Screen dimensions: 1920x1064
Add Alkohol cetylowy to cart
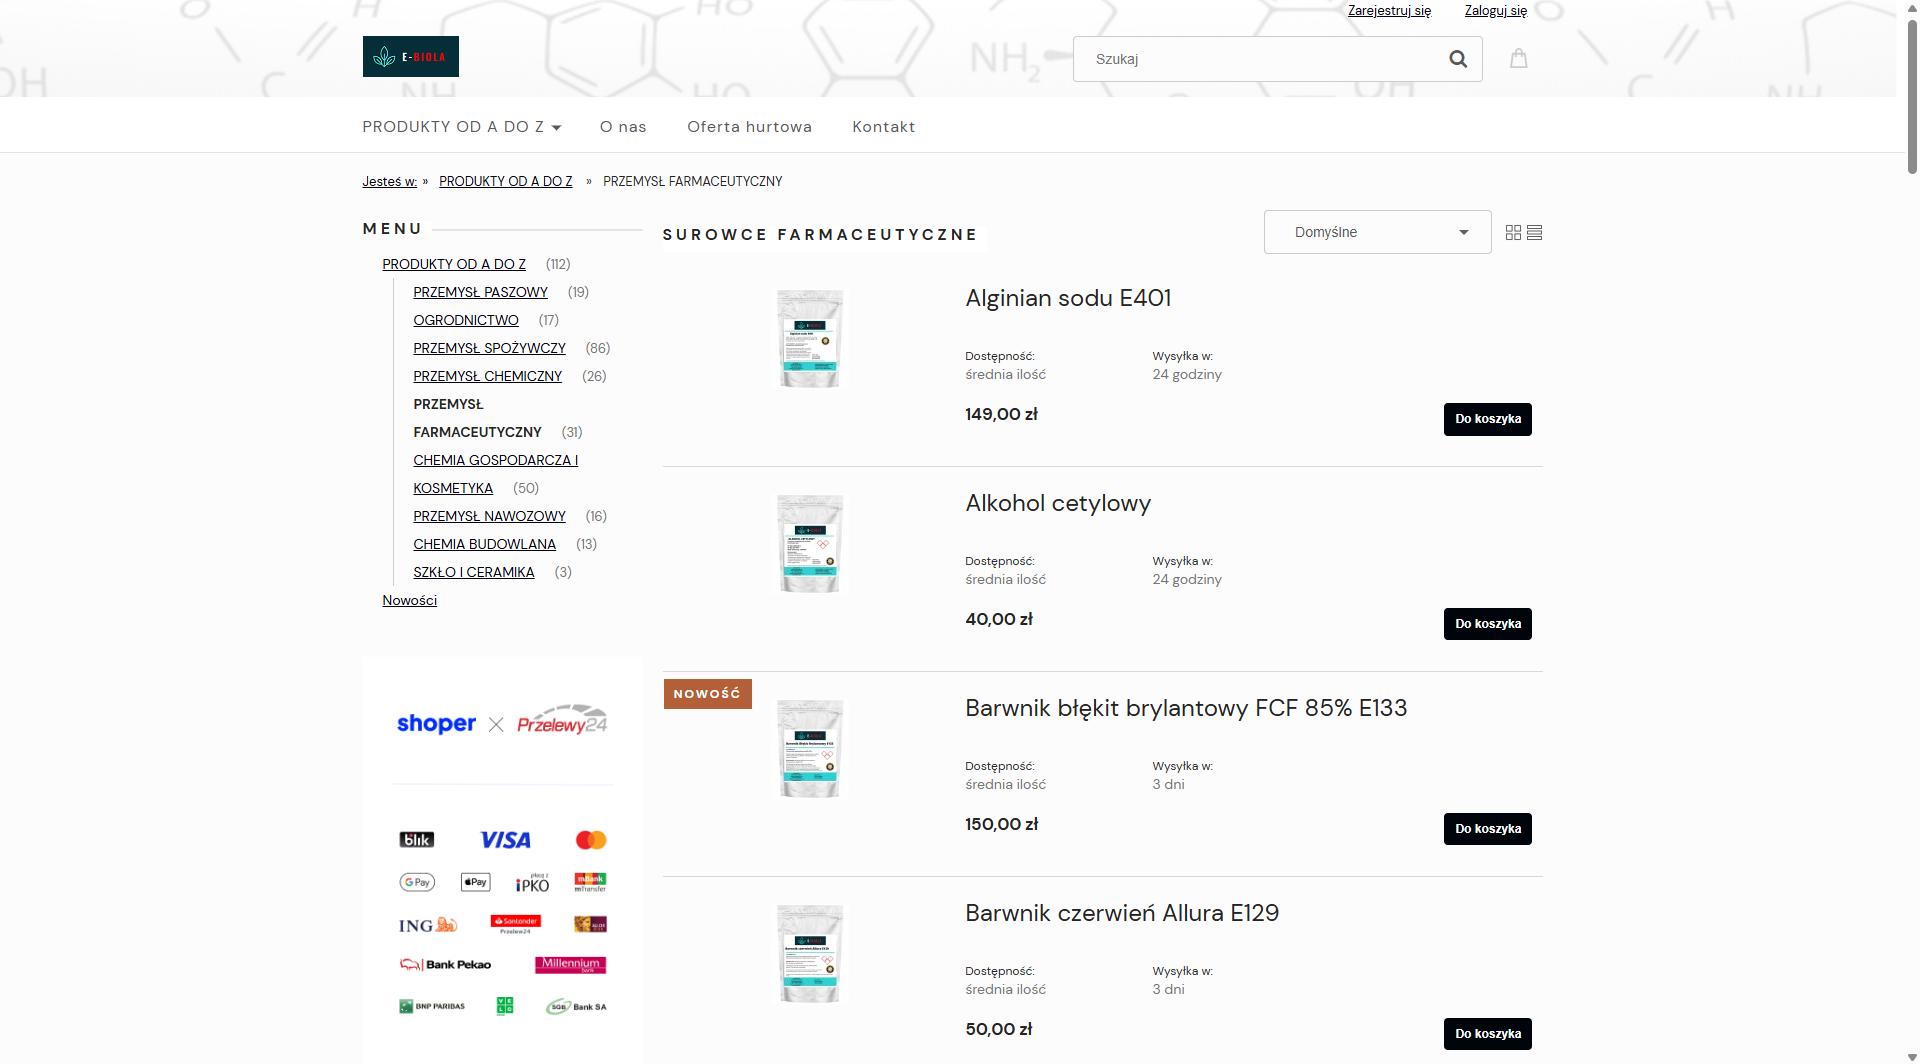tap(1487, 624)
